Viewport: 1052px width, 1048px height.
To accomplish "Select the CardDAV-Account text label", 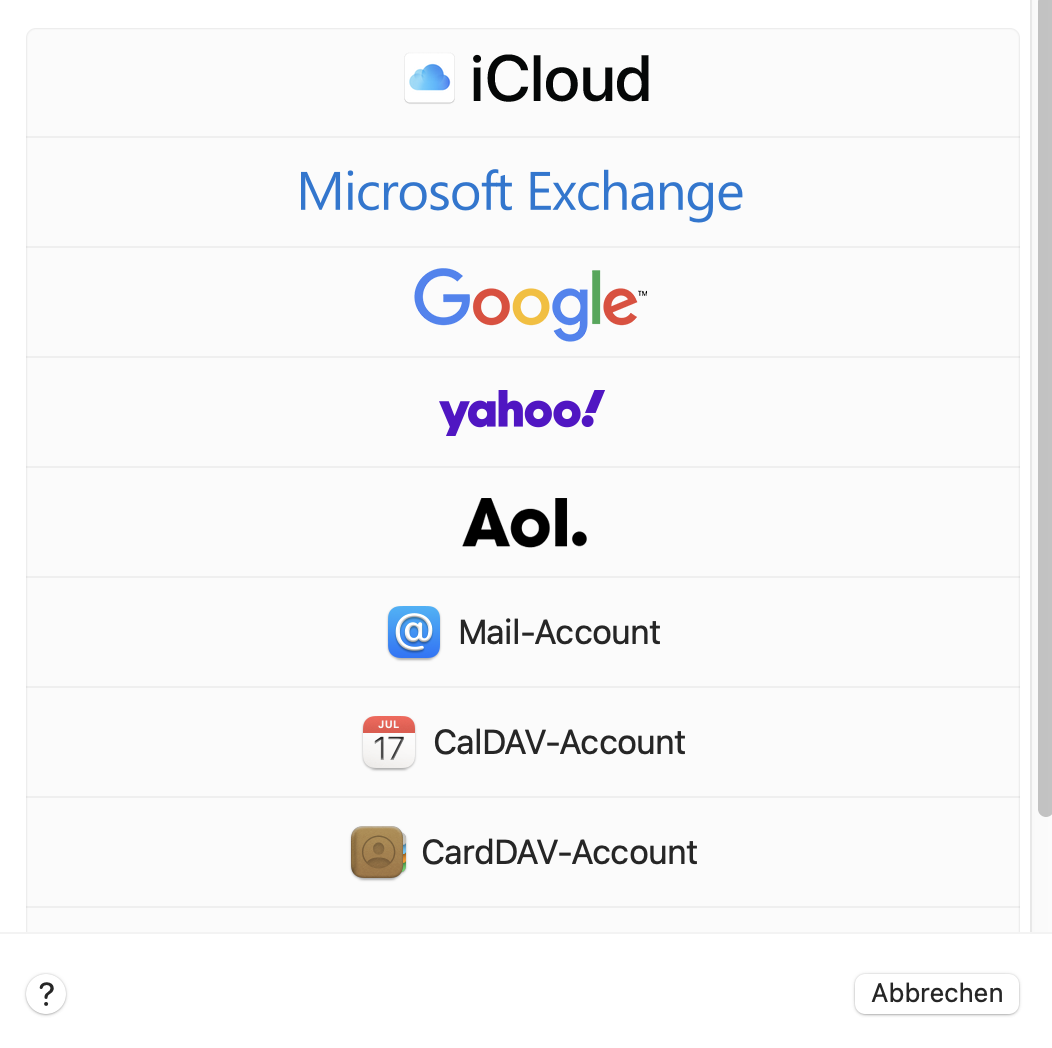I will point(559,852).
